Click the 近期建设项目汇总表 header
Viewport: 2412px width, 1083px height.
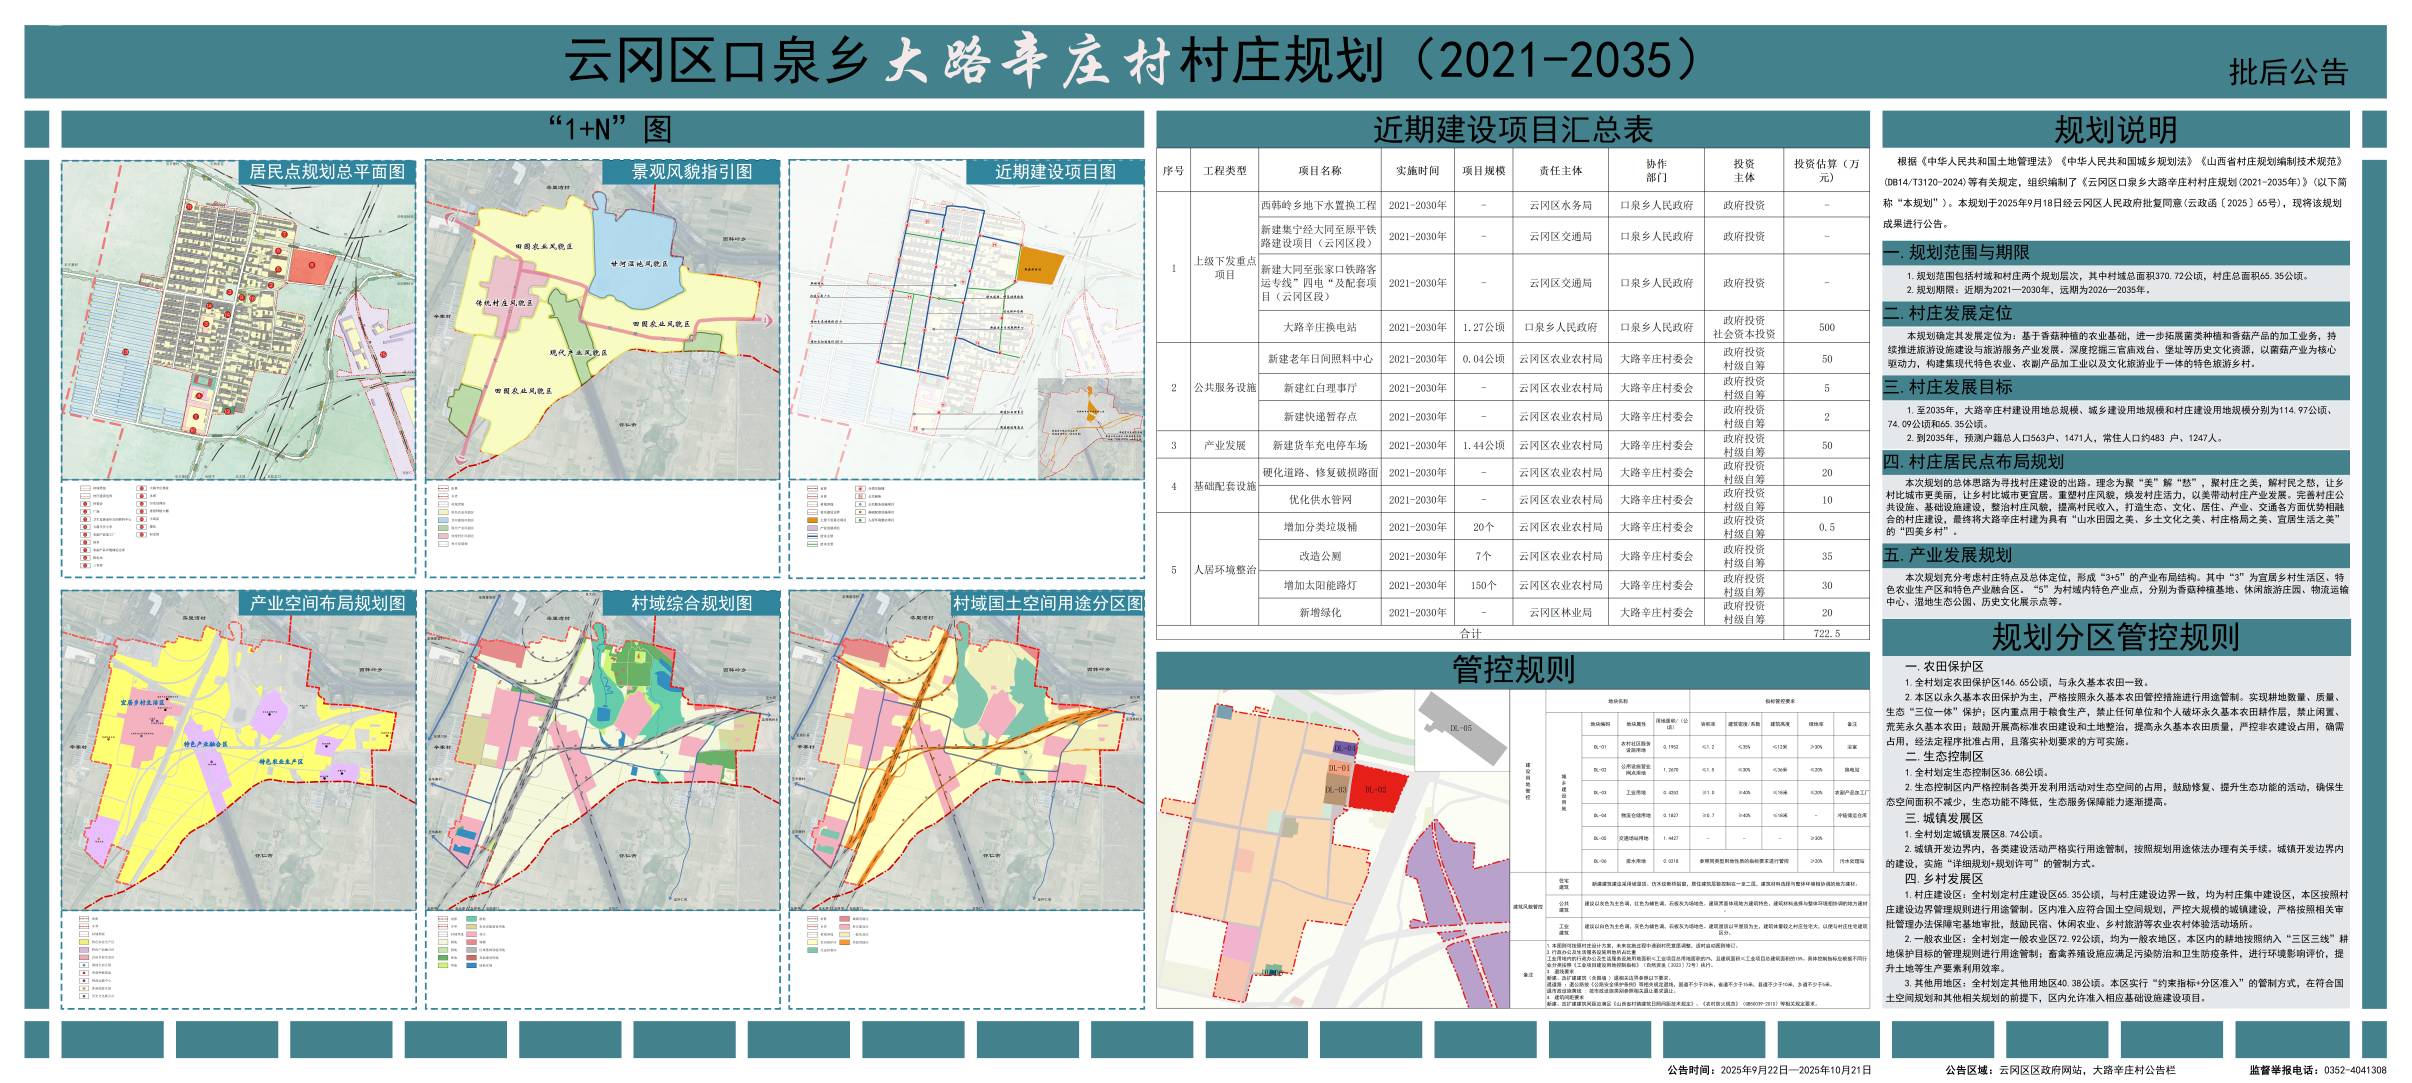[1511, 129]
